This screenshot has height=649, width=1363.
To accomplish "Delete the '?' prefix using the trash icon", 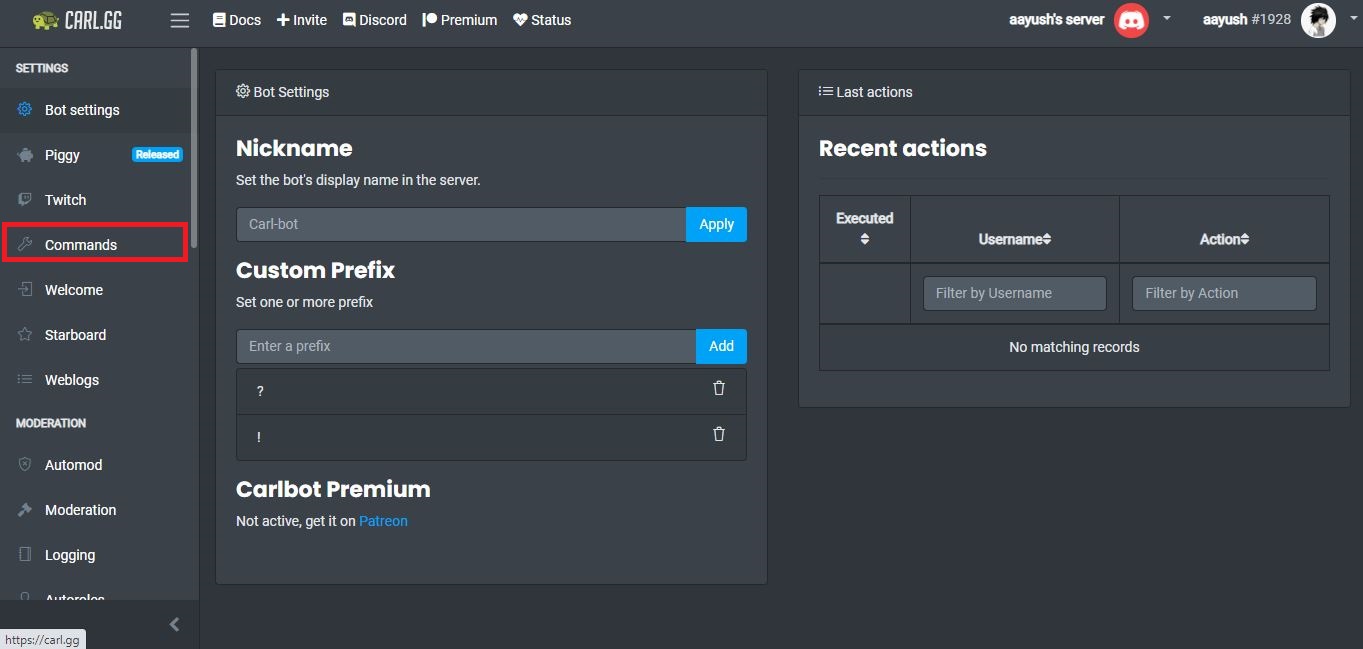I will click(x=718, y=389).
